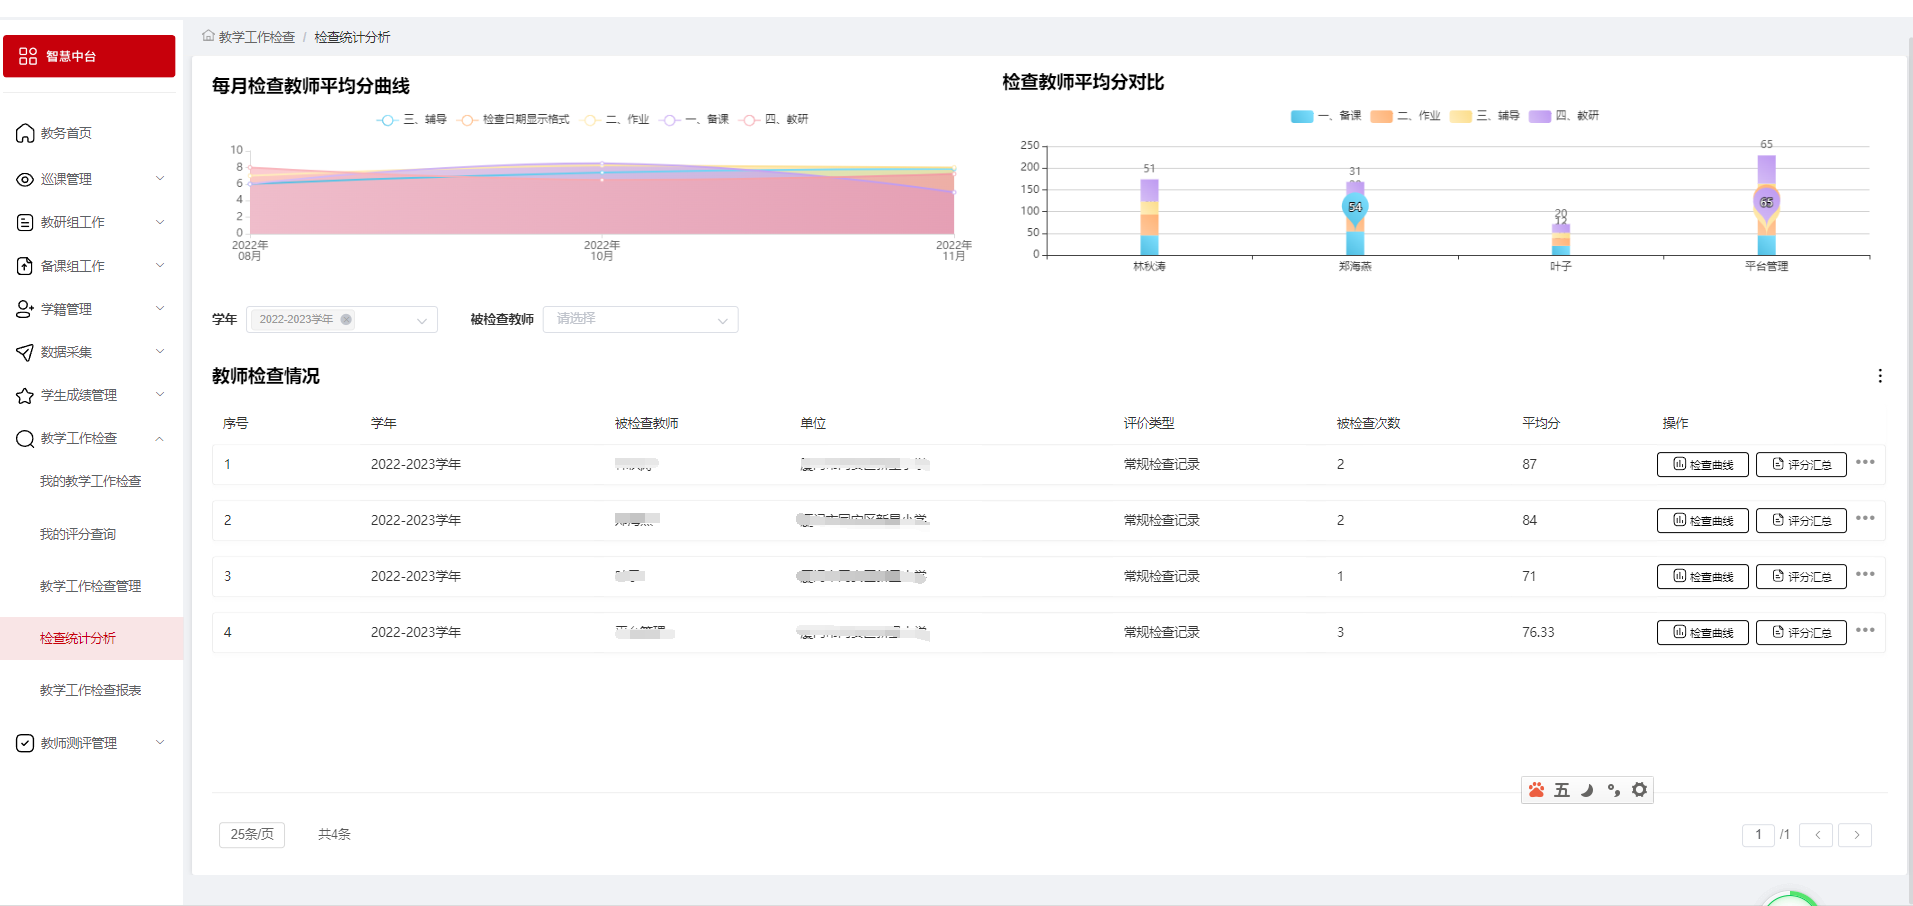Screen dimensions: 1913x906
Task: Open 我的教学工作检查 in sidebar
Action: pyautogui.click(x=90, y=481)
